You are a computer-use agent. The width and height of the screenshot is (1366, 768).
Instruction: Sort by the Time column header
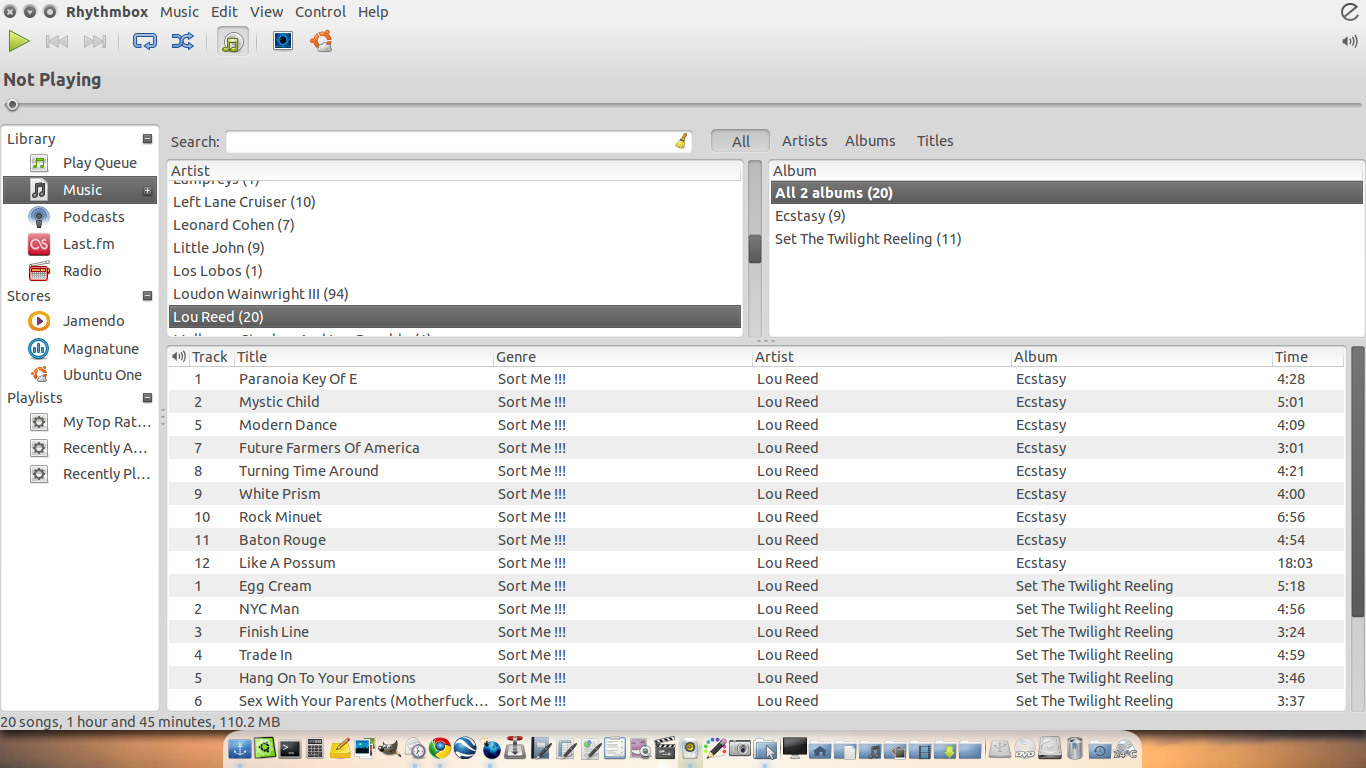pyautogui.click(x=1308, y=357)
